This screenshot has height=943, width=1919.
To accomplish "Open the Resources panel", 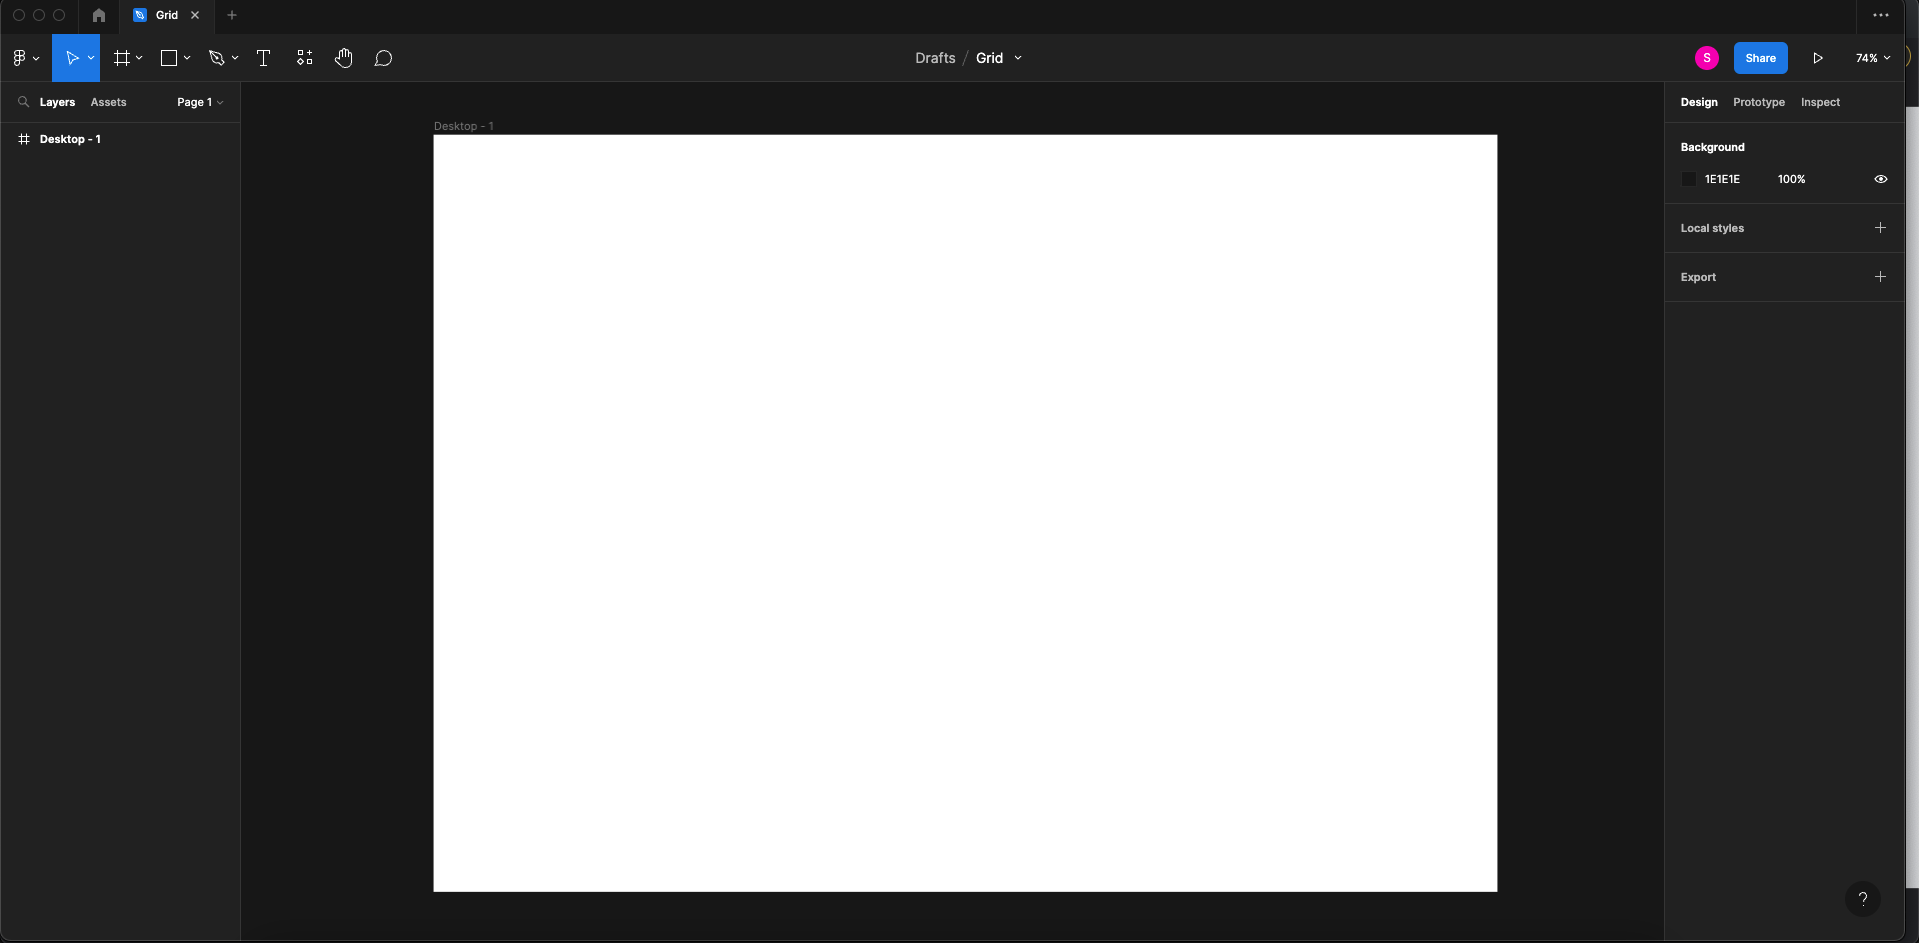I will pos(304,58).
